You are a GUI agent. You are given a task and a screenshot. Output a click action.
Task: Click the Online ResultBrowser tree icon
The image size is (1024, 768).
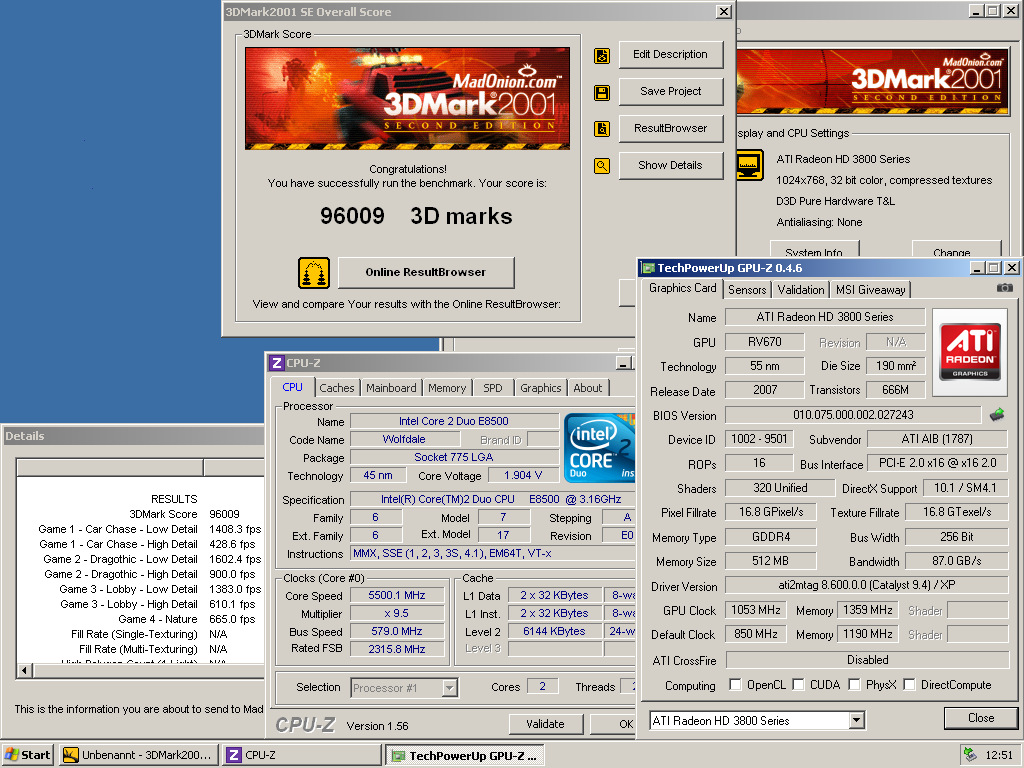tap(313, 273)
